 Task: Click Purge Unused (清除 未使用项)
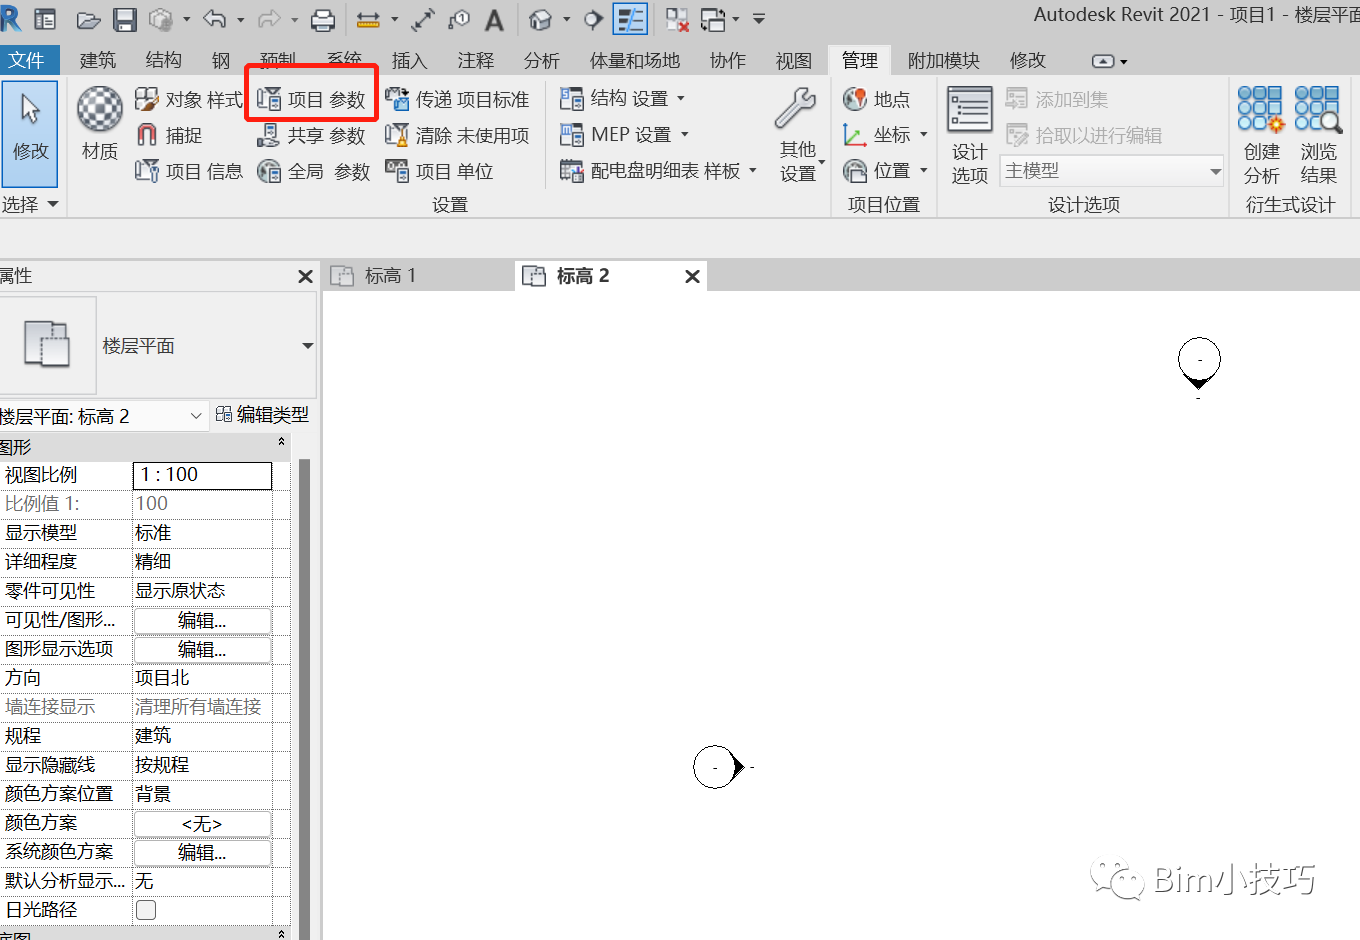(457, 135)
